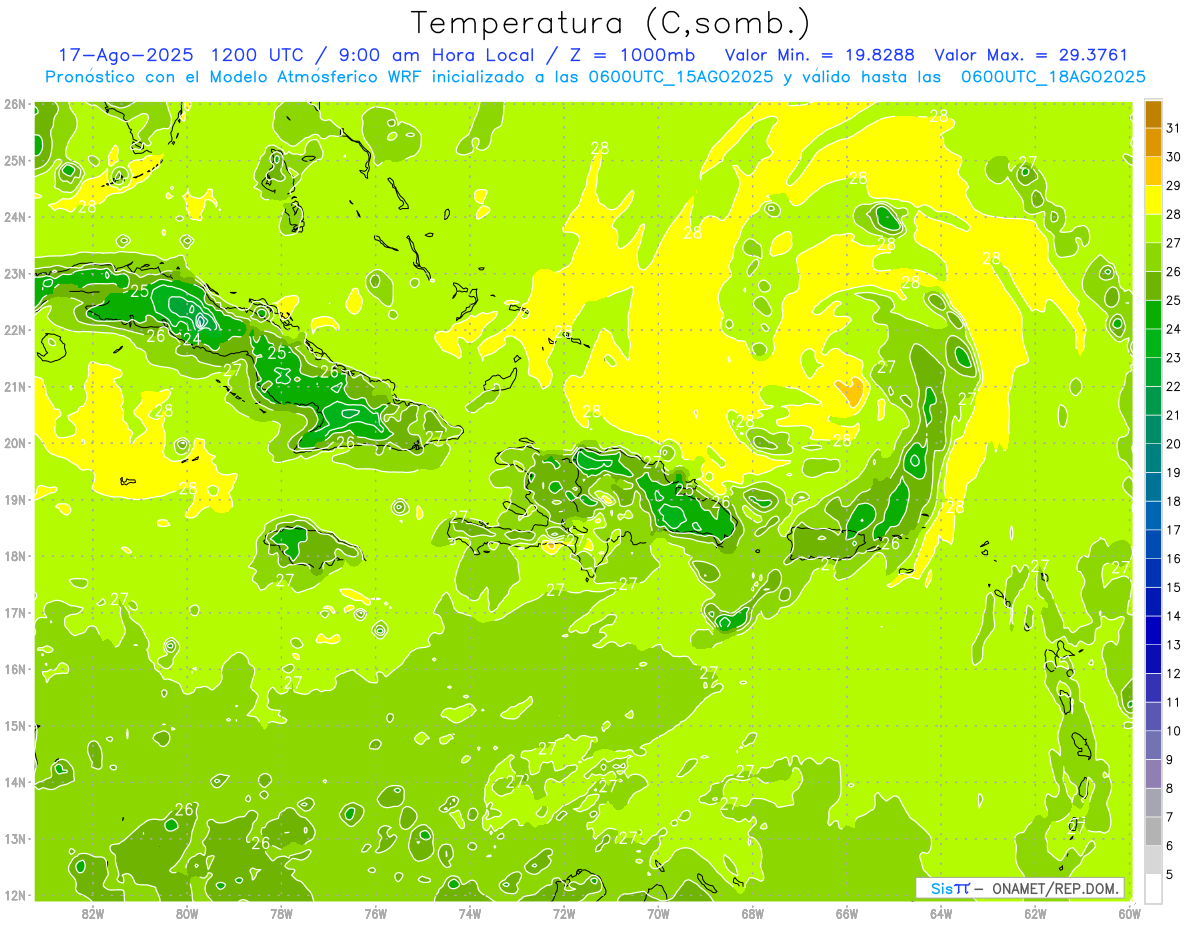The image size is (1200, 927).
Task: Click the orange legend swatch between 30 and 31
Action: 1153,142
